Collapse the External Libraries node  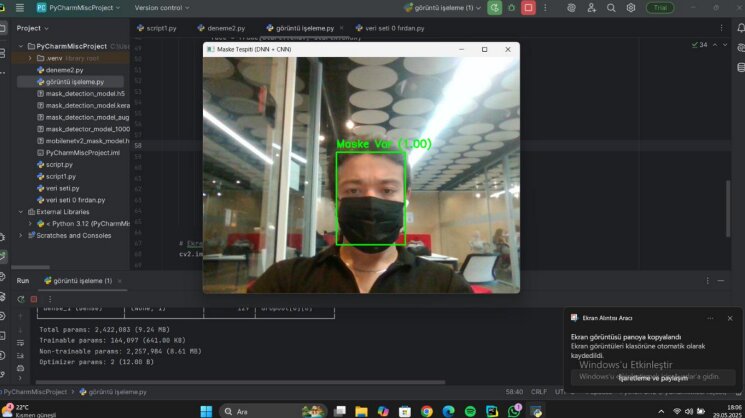[x=20, y=212]
